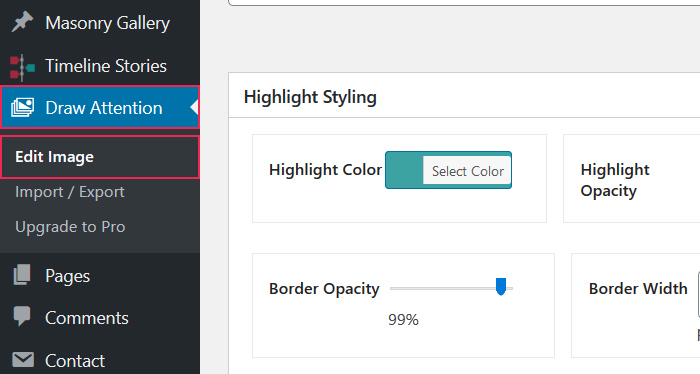Click the Comments speech bubble icon
Image resolution: width=700 pixels, height=374 pixels.
coord(22,316)
